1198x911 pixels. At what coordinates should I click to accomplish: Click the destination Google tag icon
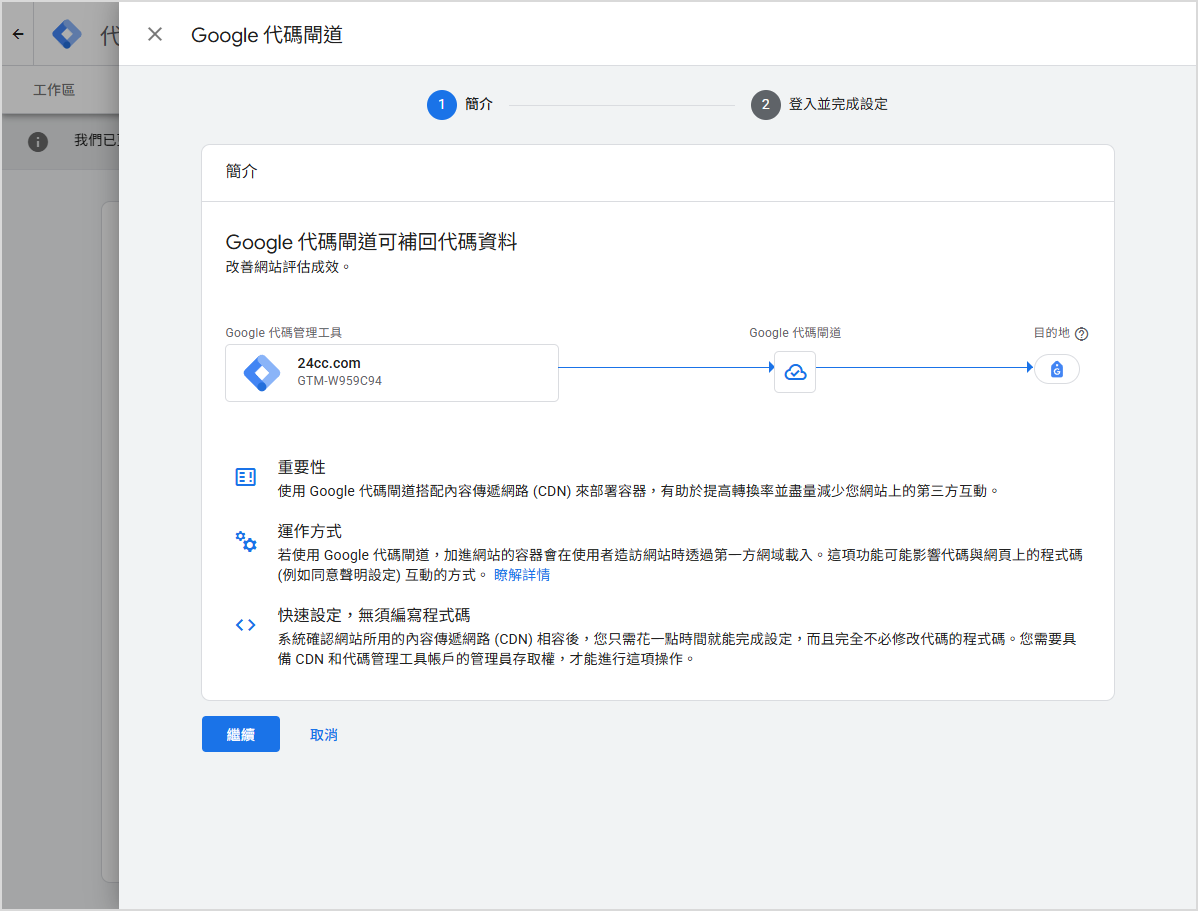click(x=1057, y=369)
